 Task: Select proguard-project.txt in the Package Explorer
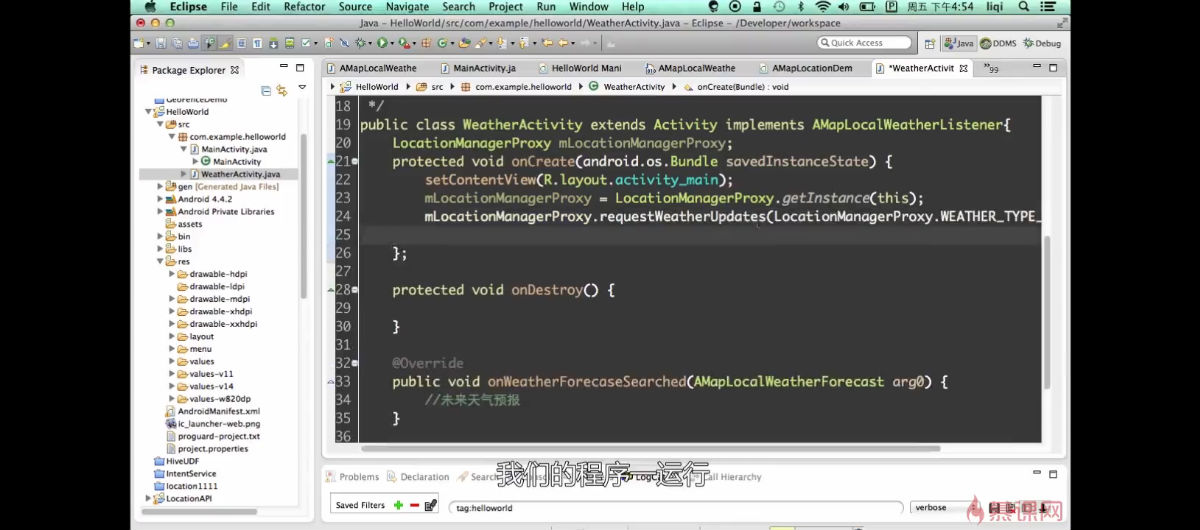(x=212, y=436)
